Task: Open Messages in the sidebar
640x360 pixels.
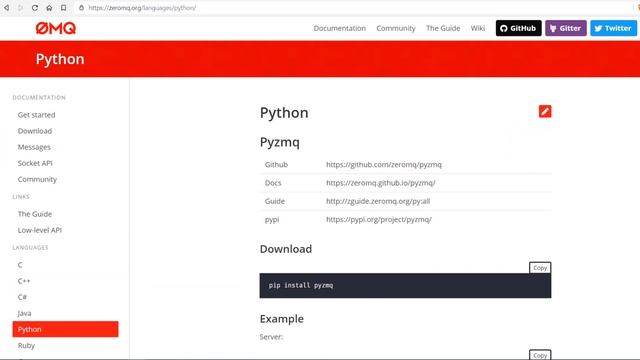Action: (x=34, y=147)
